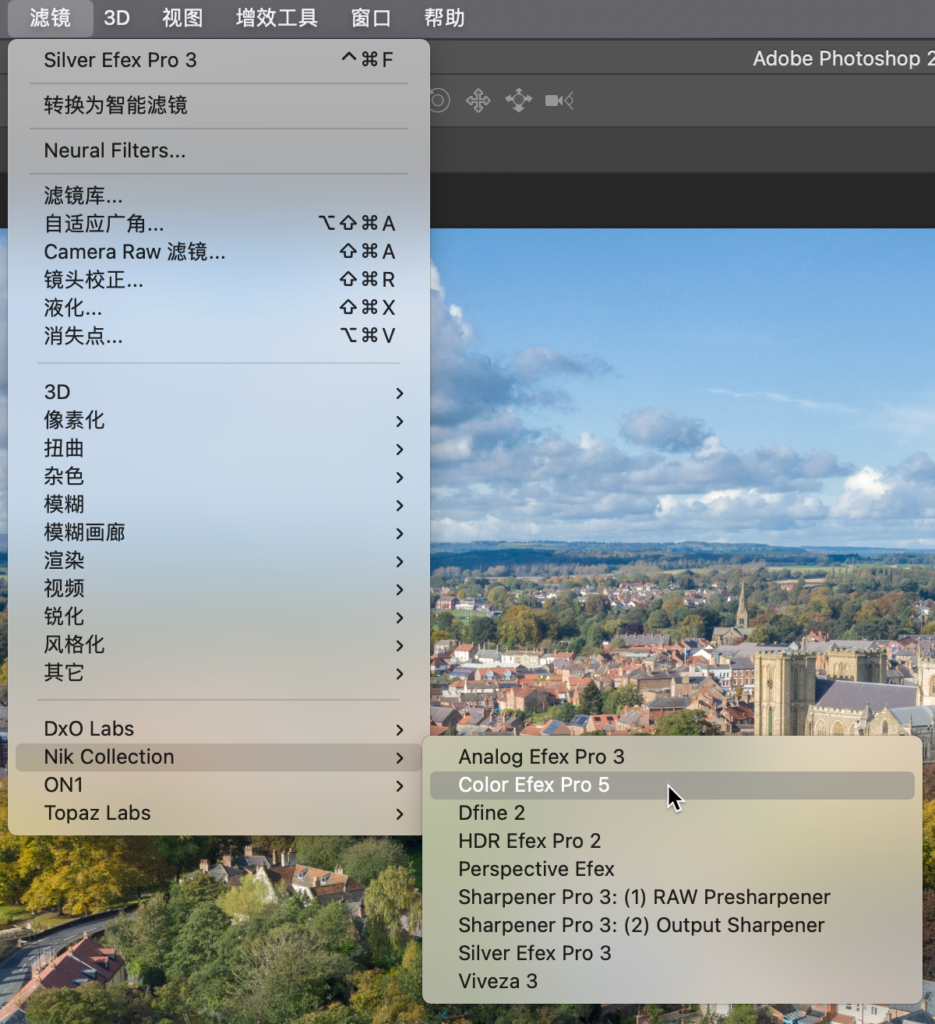Reapply last filter Silver Efex Pro 3 at menu top
Screen dimensions: 935x1024
click(219, 60)
